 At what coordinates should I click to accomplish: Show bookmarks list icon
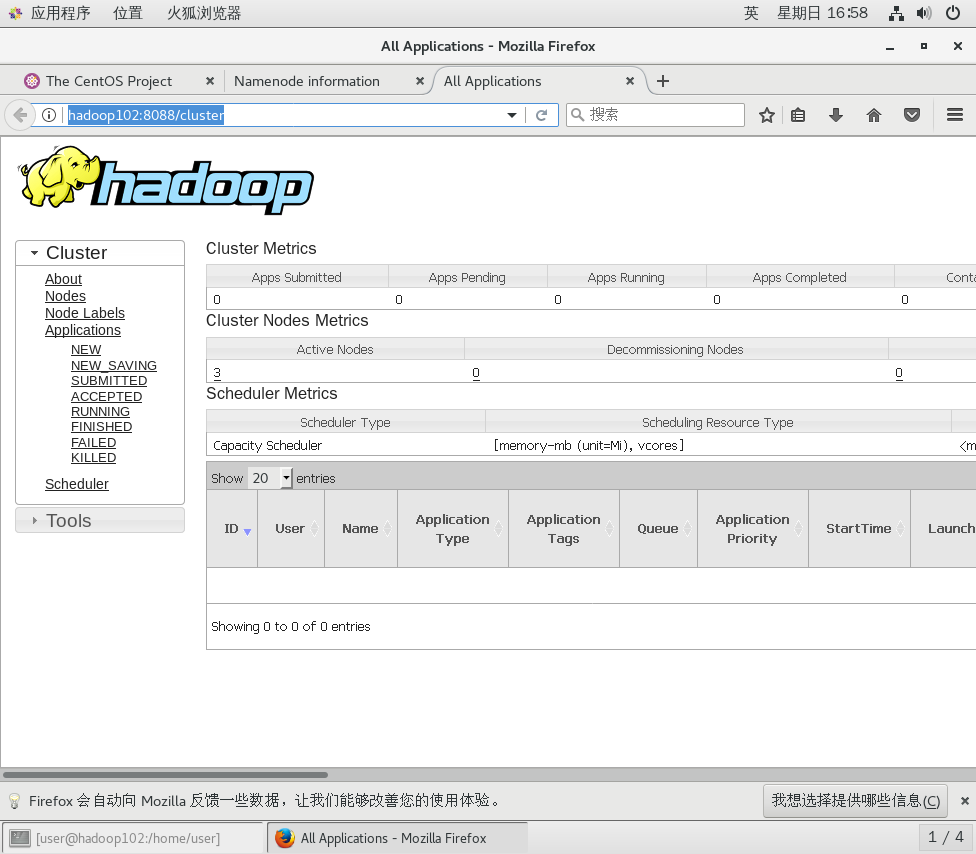pos(798,115)
